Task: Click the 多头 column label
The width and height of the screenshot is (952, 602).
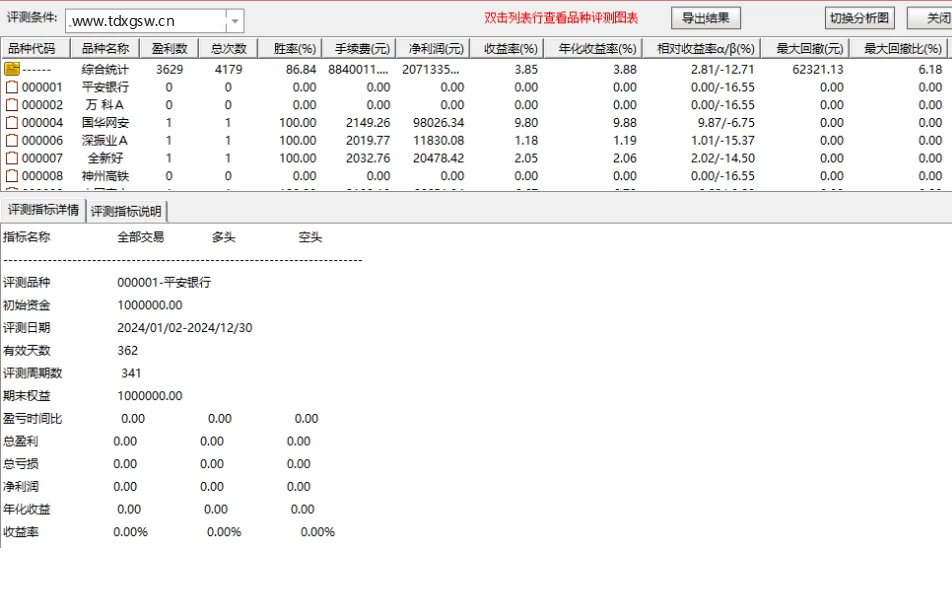Action: (223, 237)
